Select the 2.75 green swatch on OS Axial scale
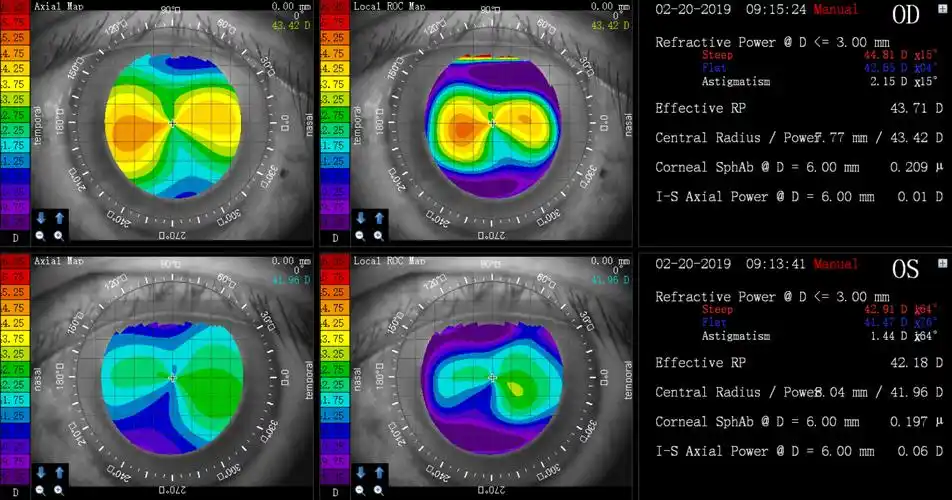 15,369
